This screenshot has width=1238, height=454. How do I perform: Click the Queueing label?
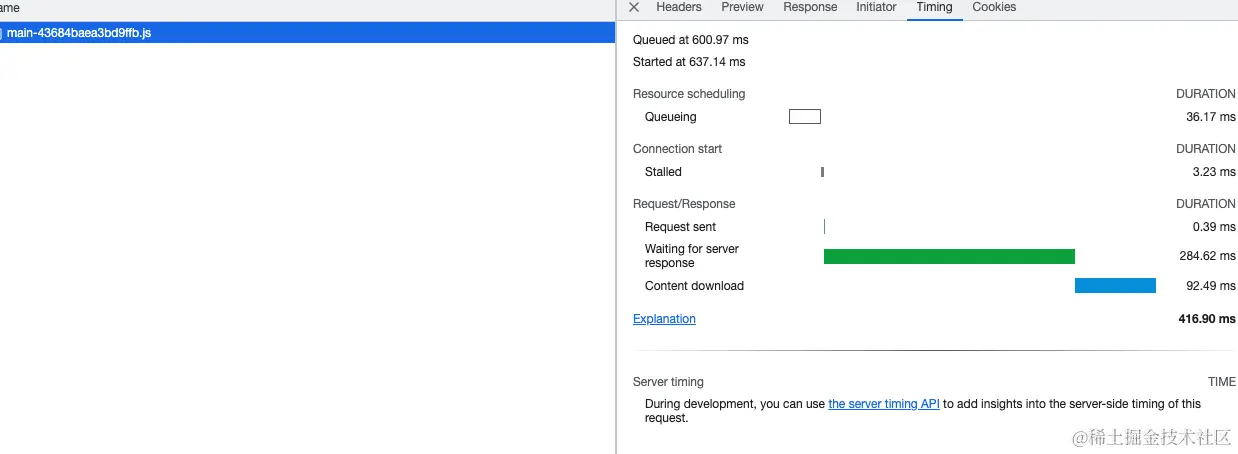pyautogui.click(x=671, y=117)
